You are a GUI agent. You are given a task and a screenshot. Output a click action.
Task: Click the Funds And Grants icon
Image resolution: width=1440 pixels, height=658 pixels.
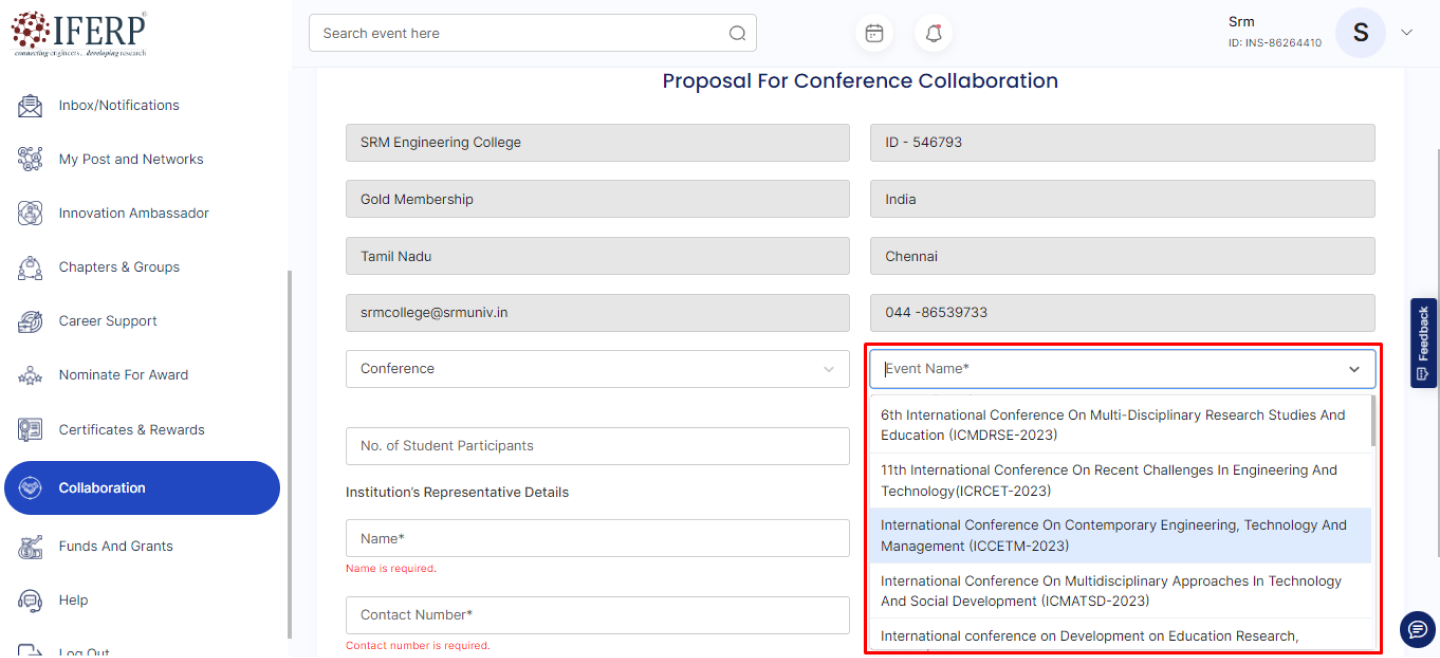[x=30, y=546]
